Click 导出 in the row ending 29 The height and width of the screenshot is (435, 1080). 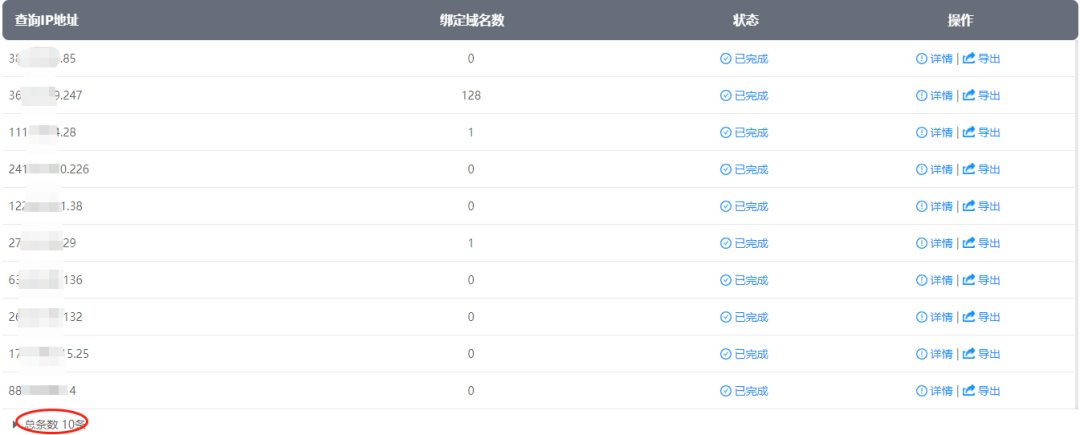[x=989, y=243]
